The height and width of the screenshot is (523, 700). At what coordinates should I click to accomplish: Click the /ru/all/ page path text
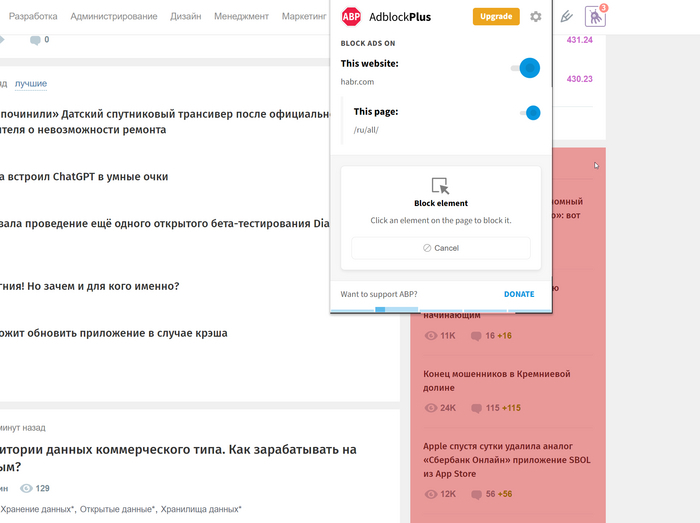[x=366, y=130]
